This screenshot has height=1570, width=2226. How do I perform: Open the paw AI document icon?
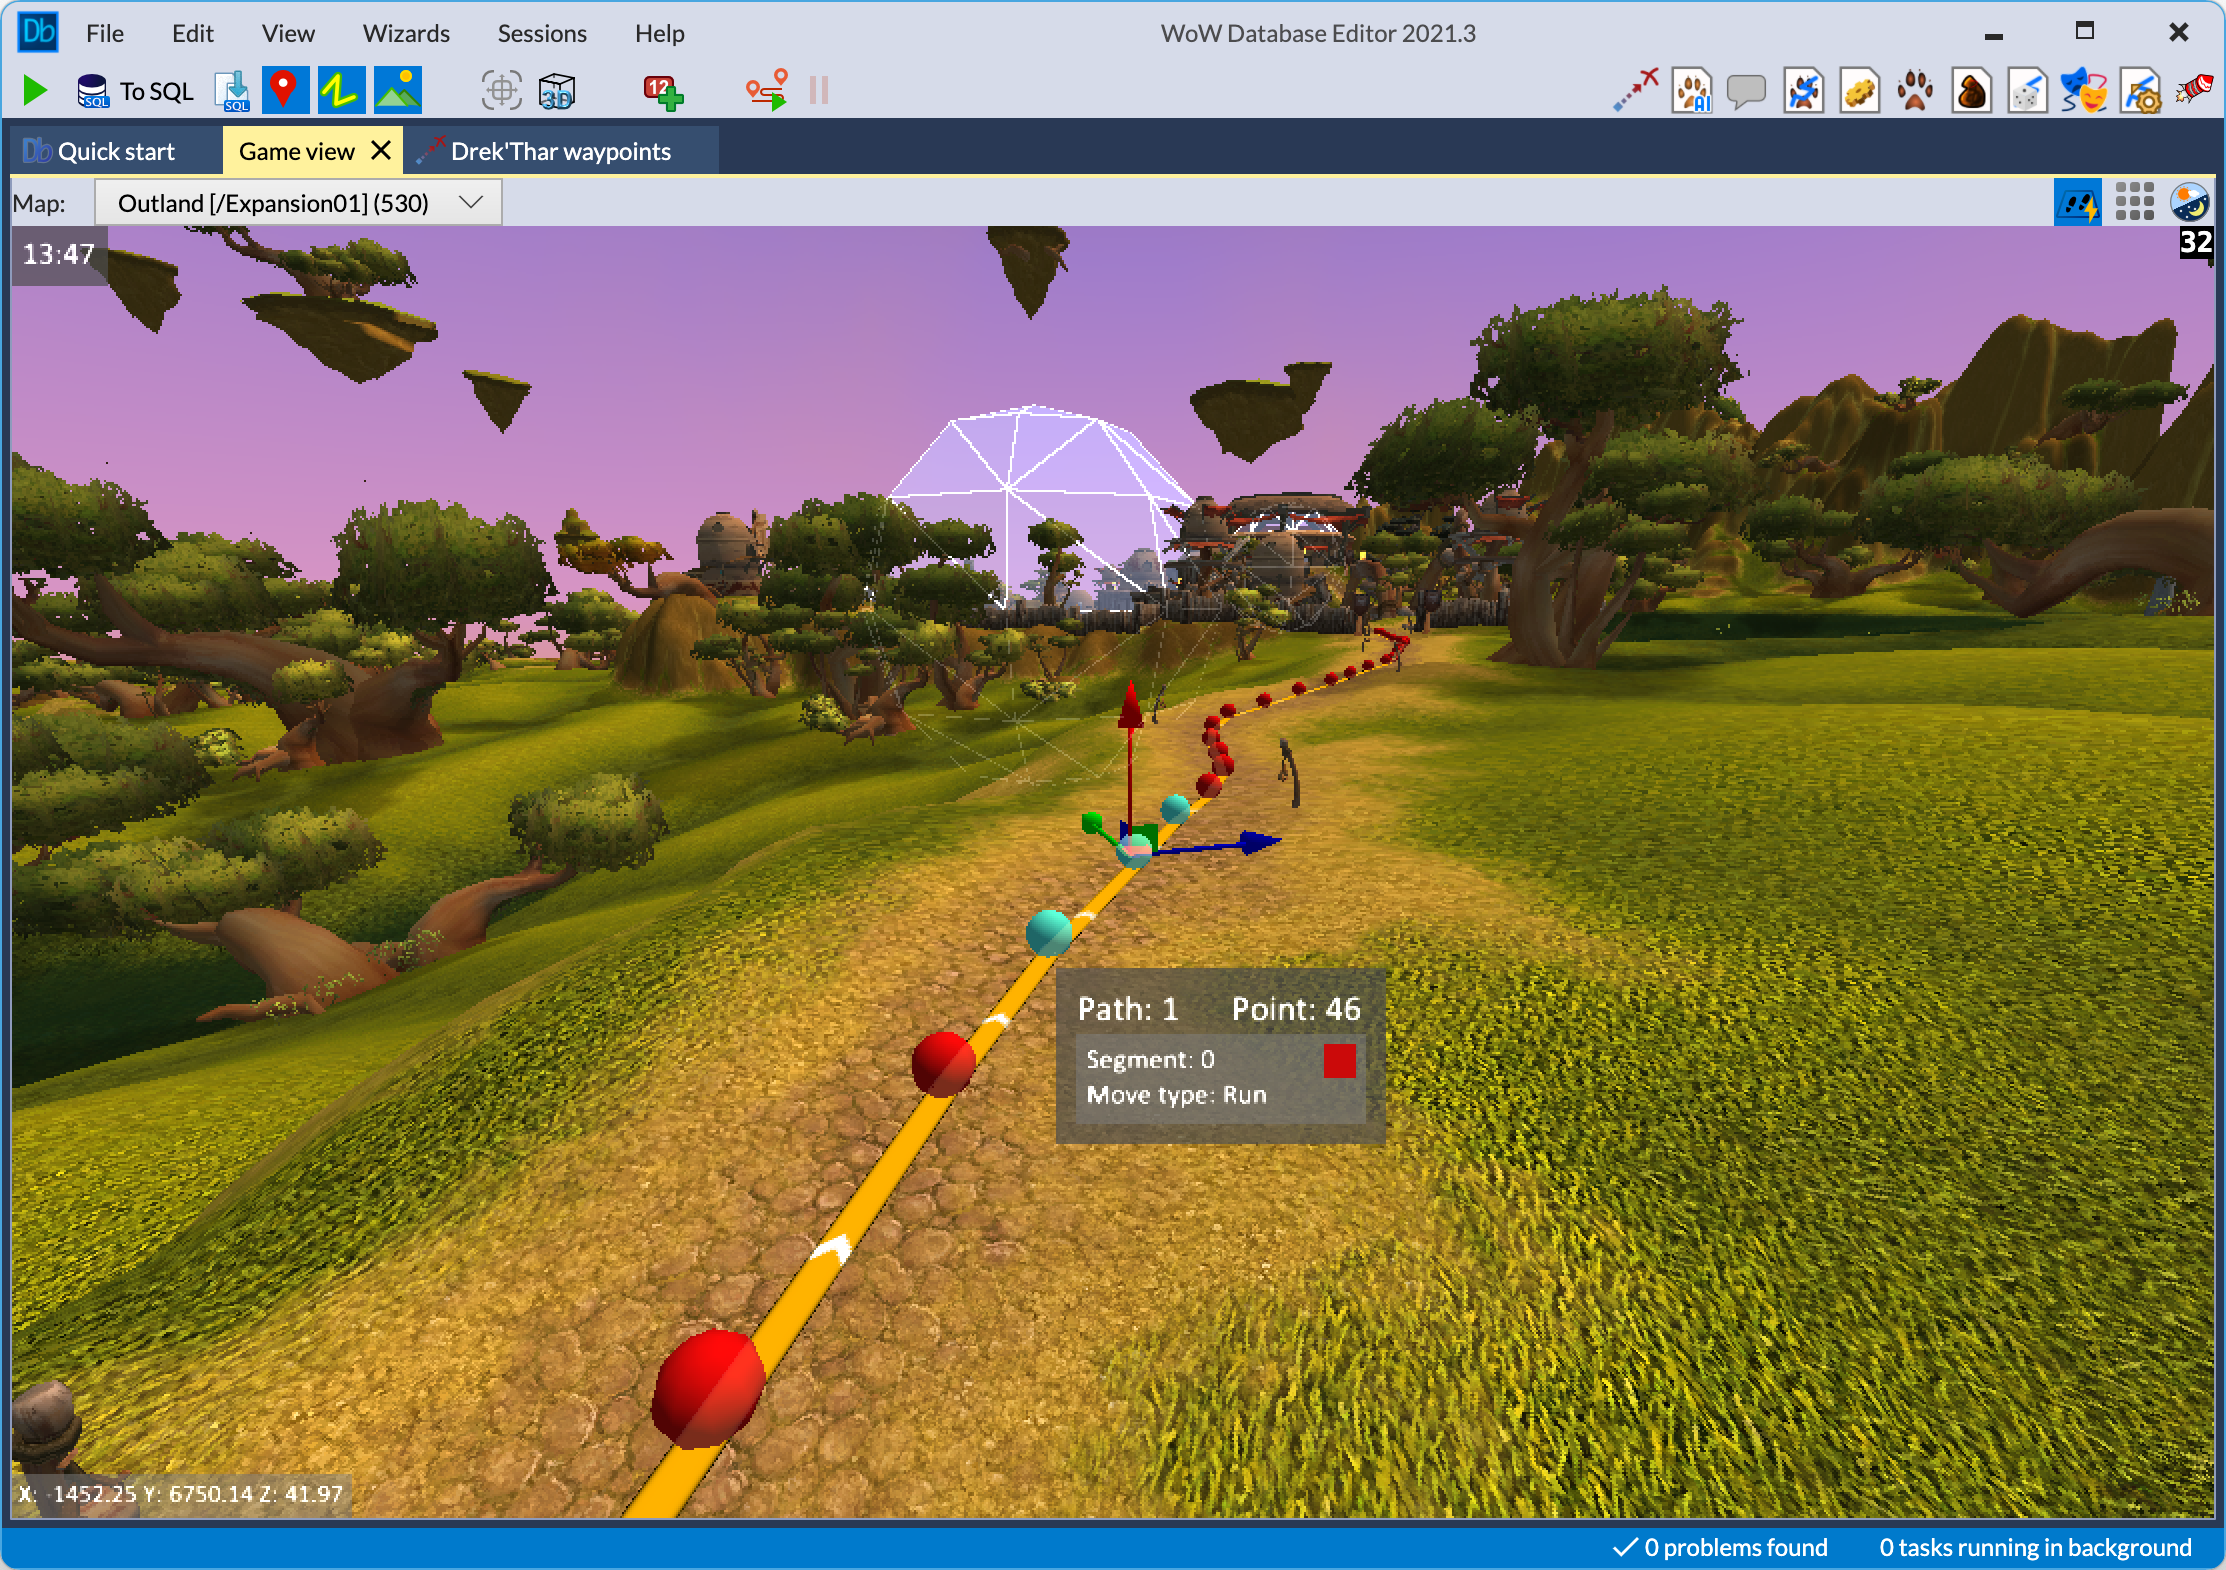pos(1692,92)
